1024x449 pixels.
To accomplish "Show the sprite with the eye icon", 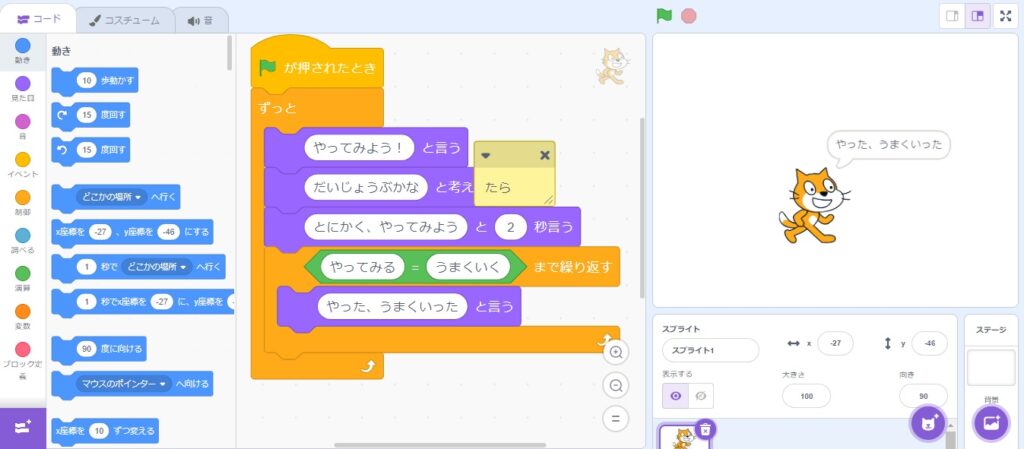I will pos(676,396).
